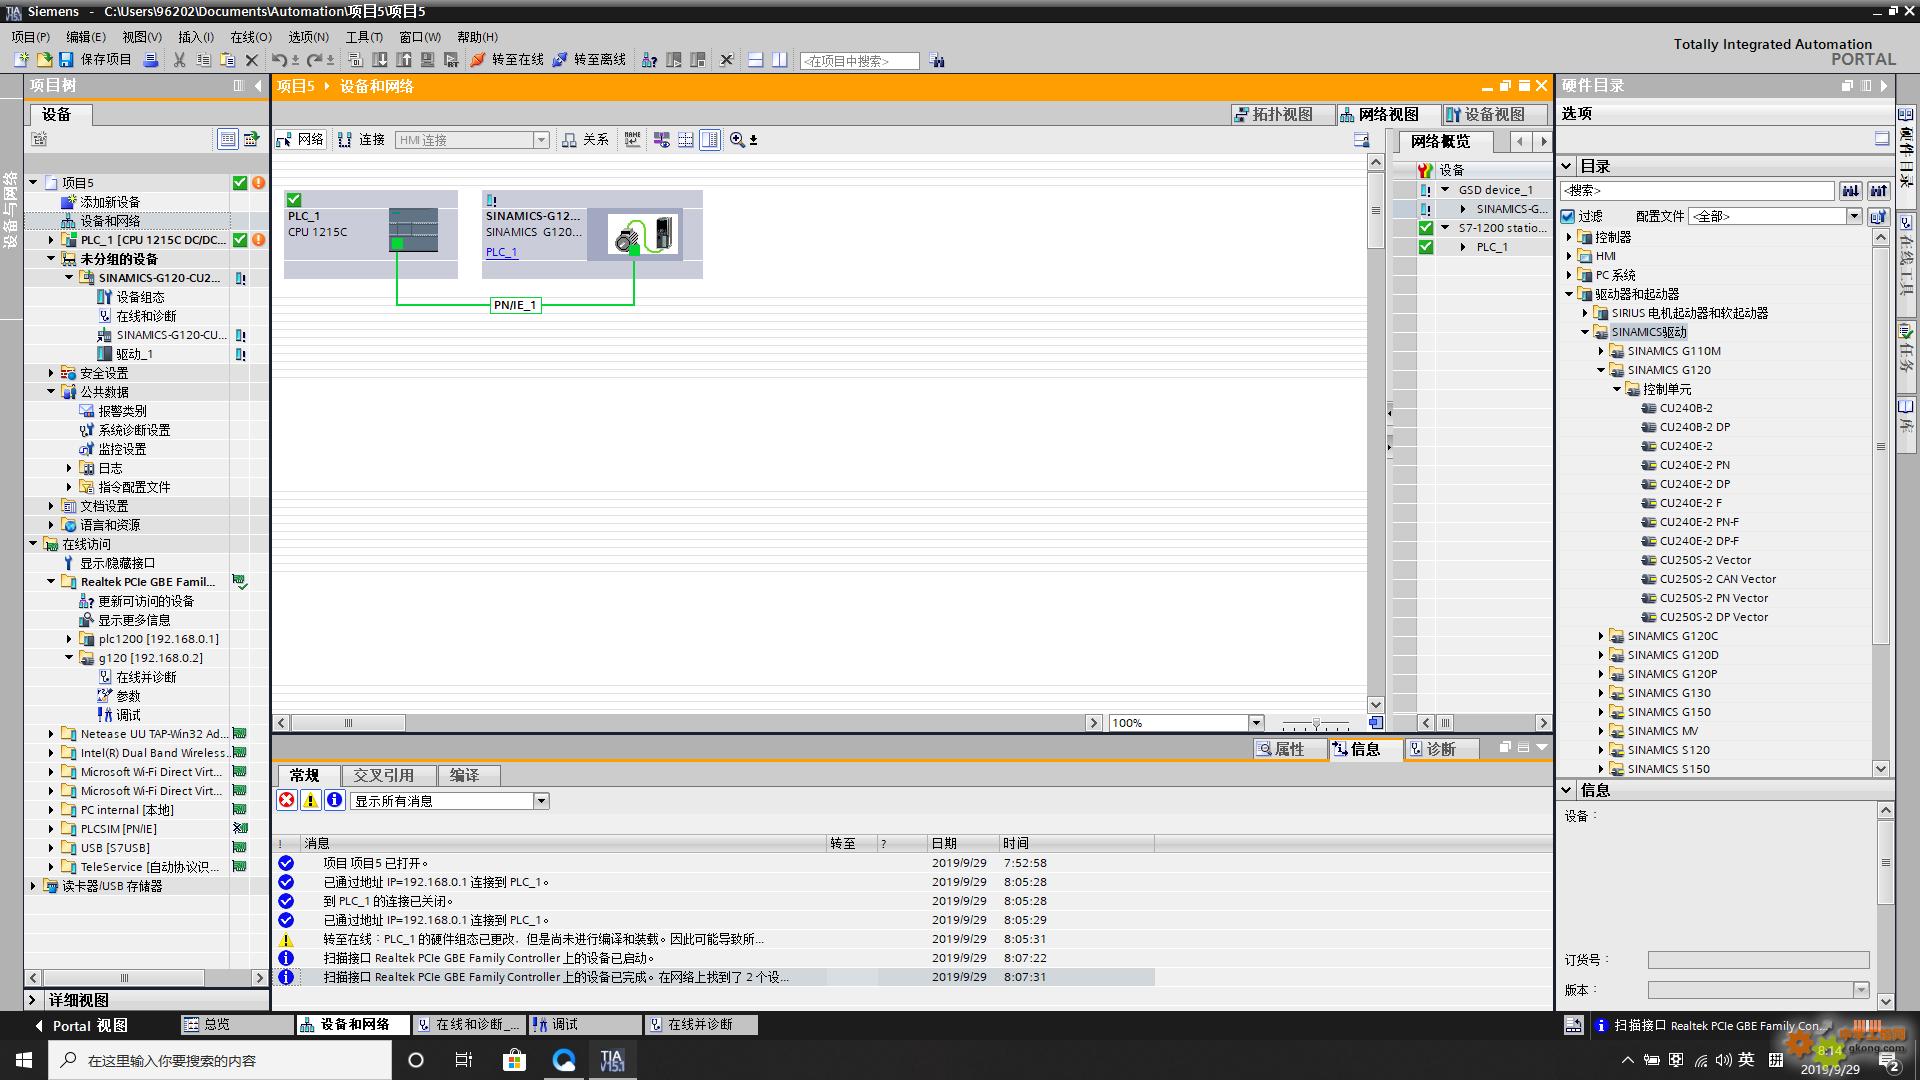Open the 100% zoom level dropdown
Image resolution: width=1920 pixels, height=1080 pixels.
(x=1257, y=723)
